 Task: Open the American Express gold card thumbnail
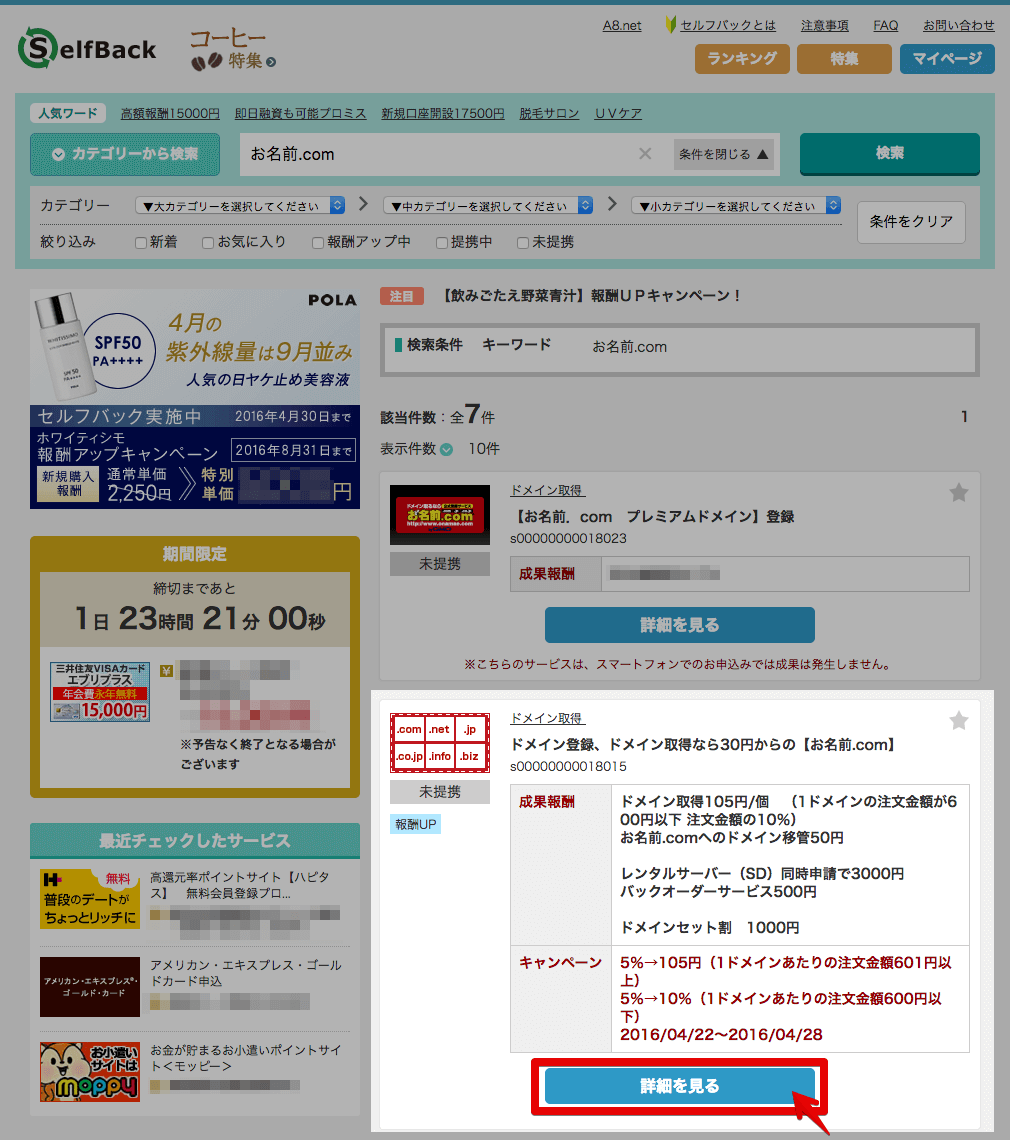click(89, 987)
